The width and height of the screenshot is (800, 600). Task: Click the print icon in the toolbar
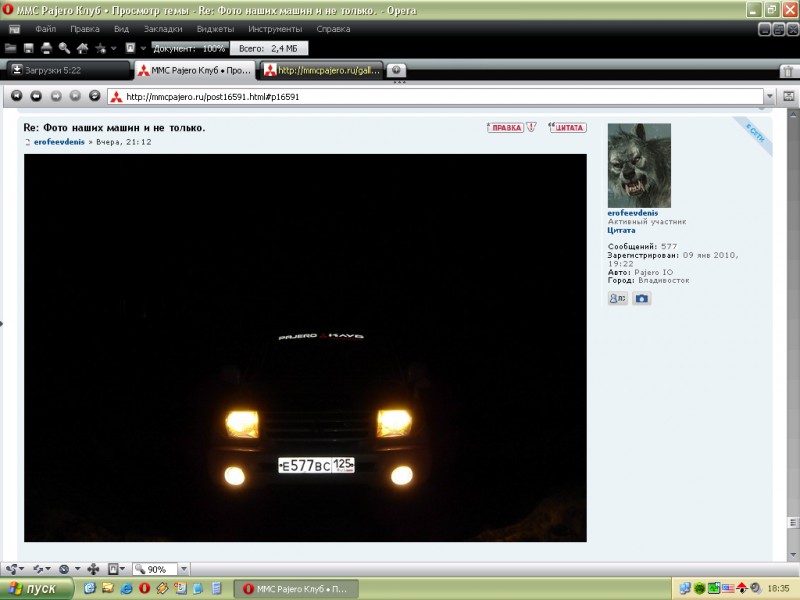pos(46,48)
